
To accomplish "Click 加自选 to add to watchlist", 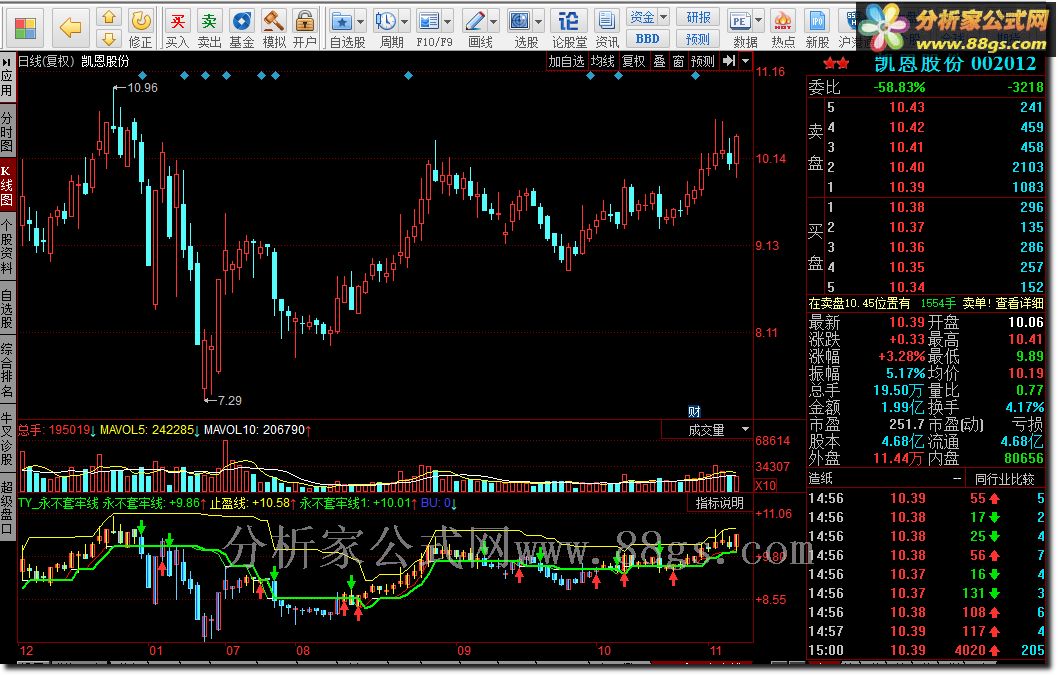I will point(566,61).
